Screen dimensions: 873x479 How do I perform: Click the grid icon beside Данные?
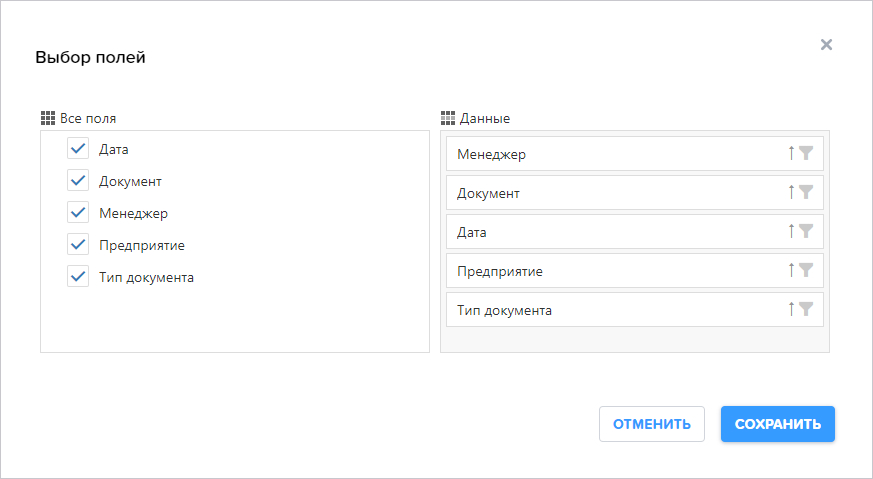pyautogui.click(x=448, y=118)
